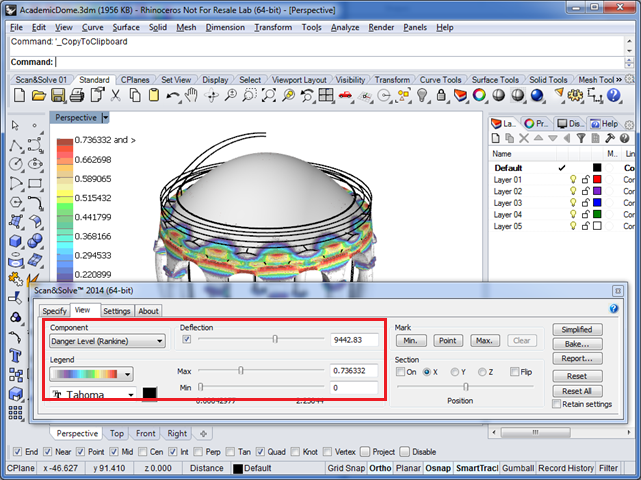Switch to the Settings tab in Scan&Solve
This screenshot has height=480, width=641.
click(117, 311)
